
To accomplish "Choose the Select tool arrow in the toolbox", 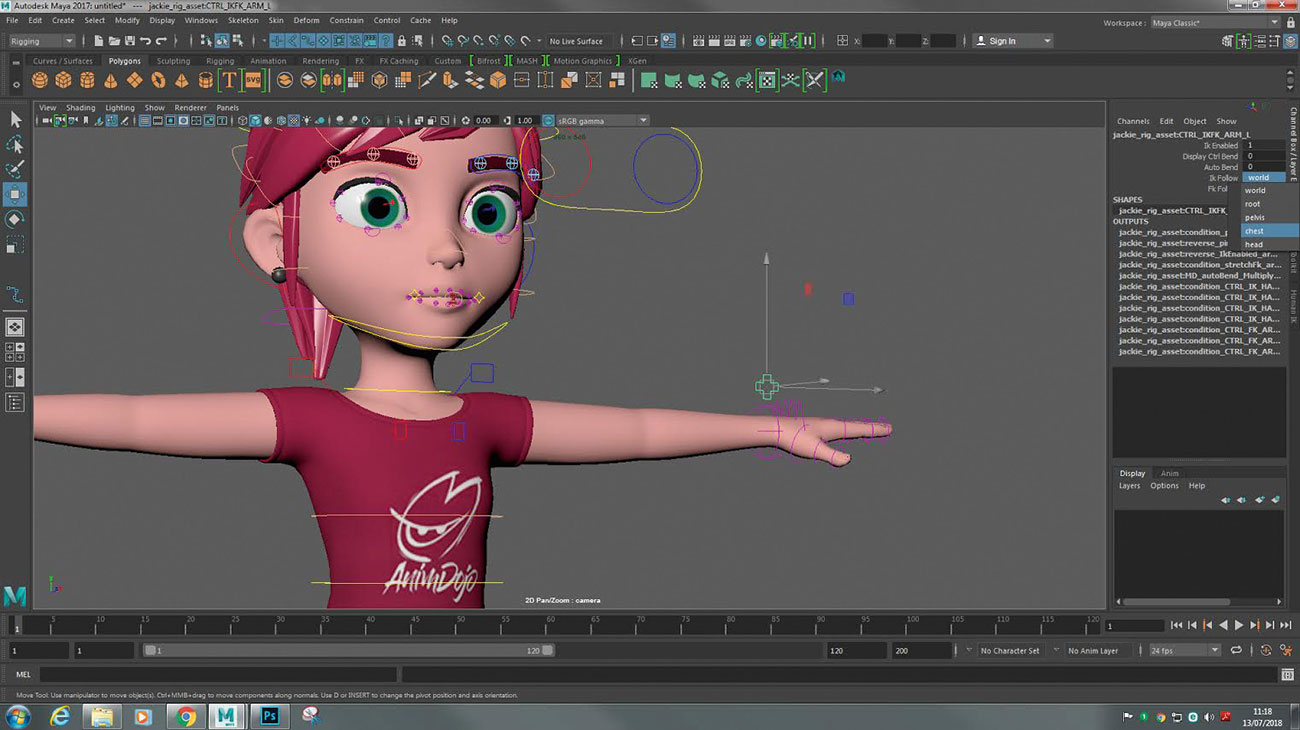I will [x=15, y=120].
